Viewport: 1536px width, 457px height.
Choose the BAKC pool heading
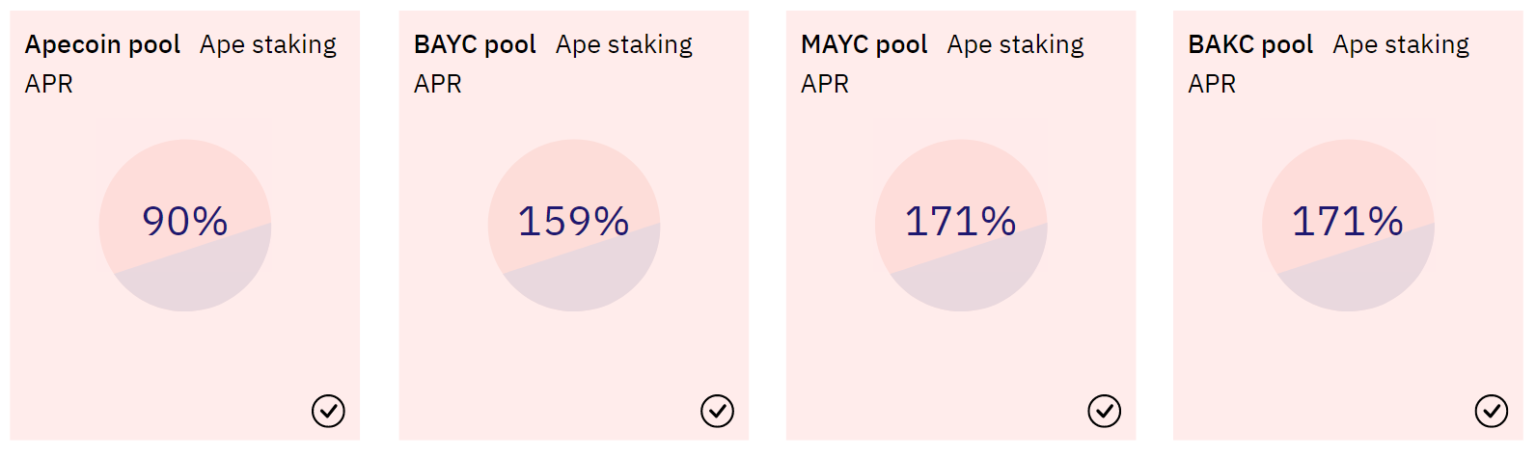1250,45
